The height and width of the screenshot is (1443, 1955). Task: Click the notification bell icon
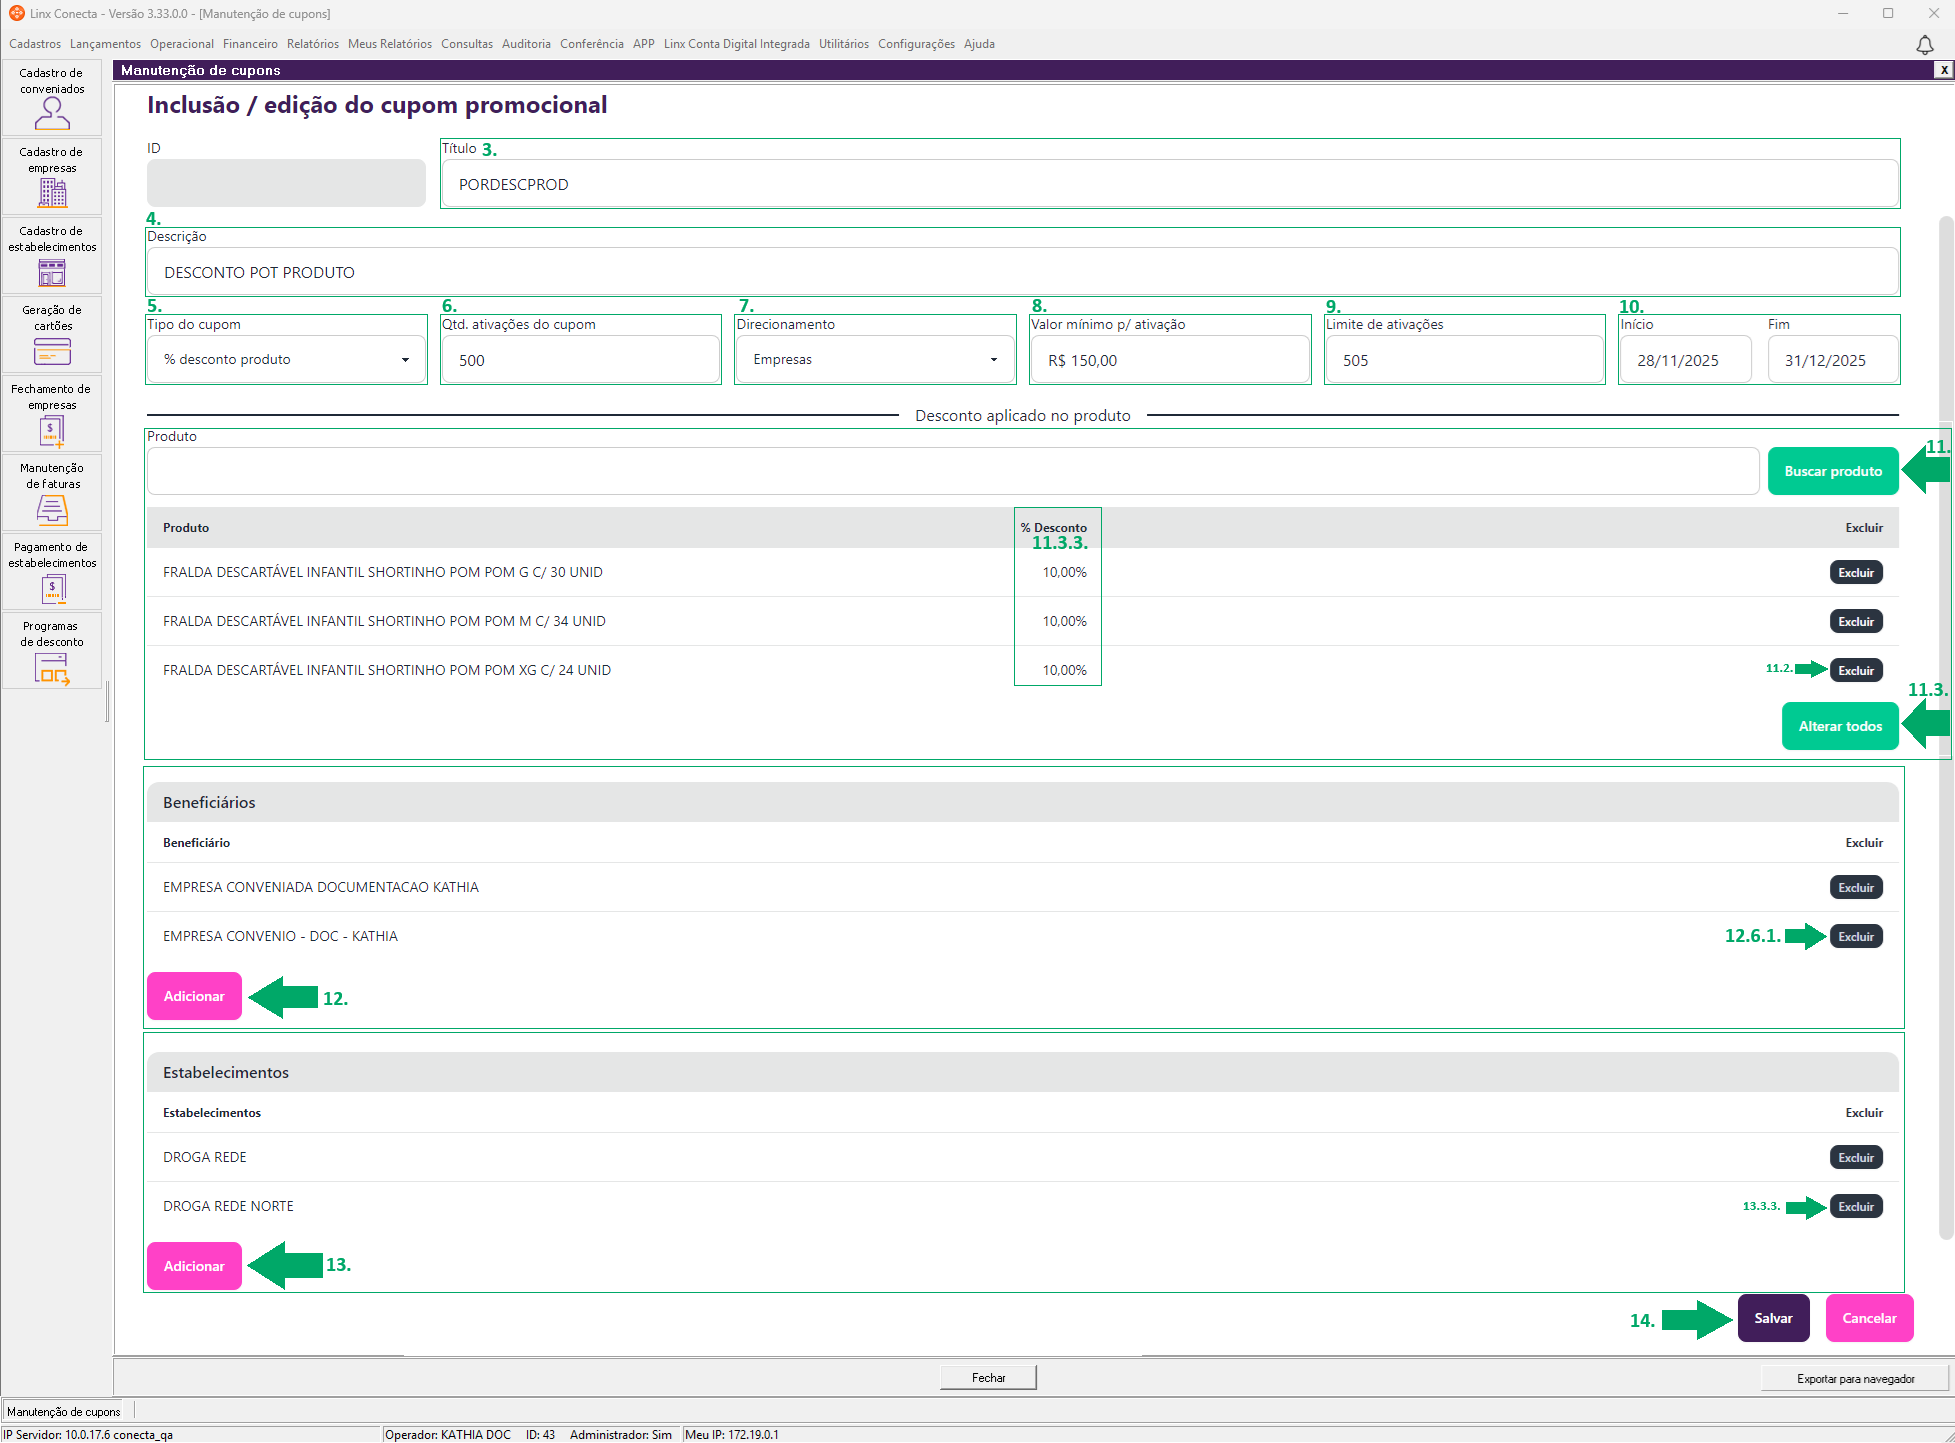(x=1924, y=45)
